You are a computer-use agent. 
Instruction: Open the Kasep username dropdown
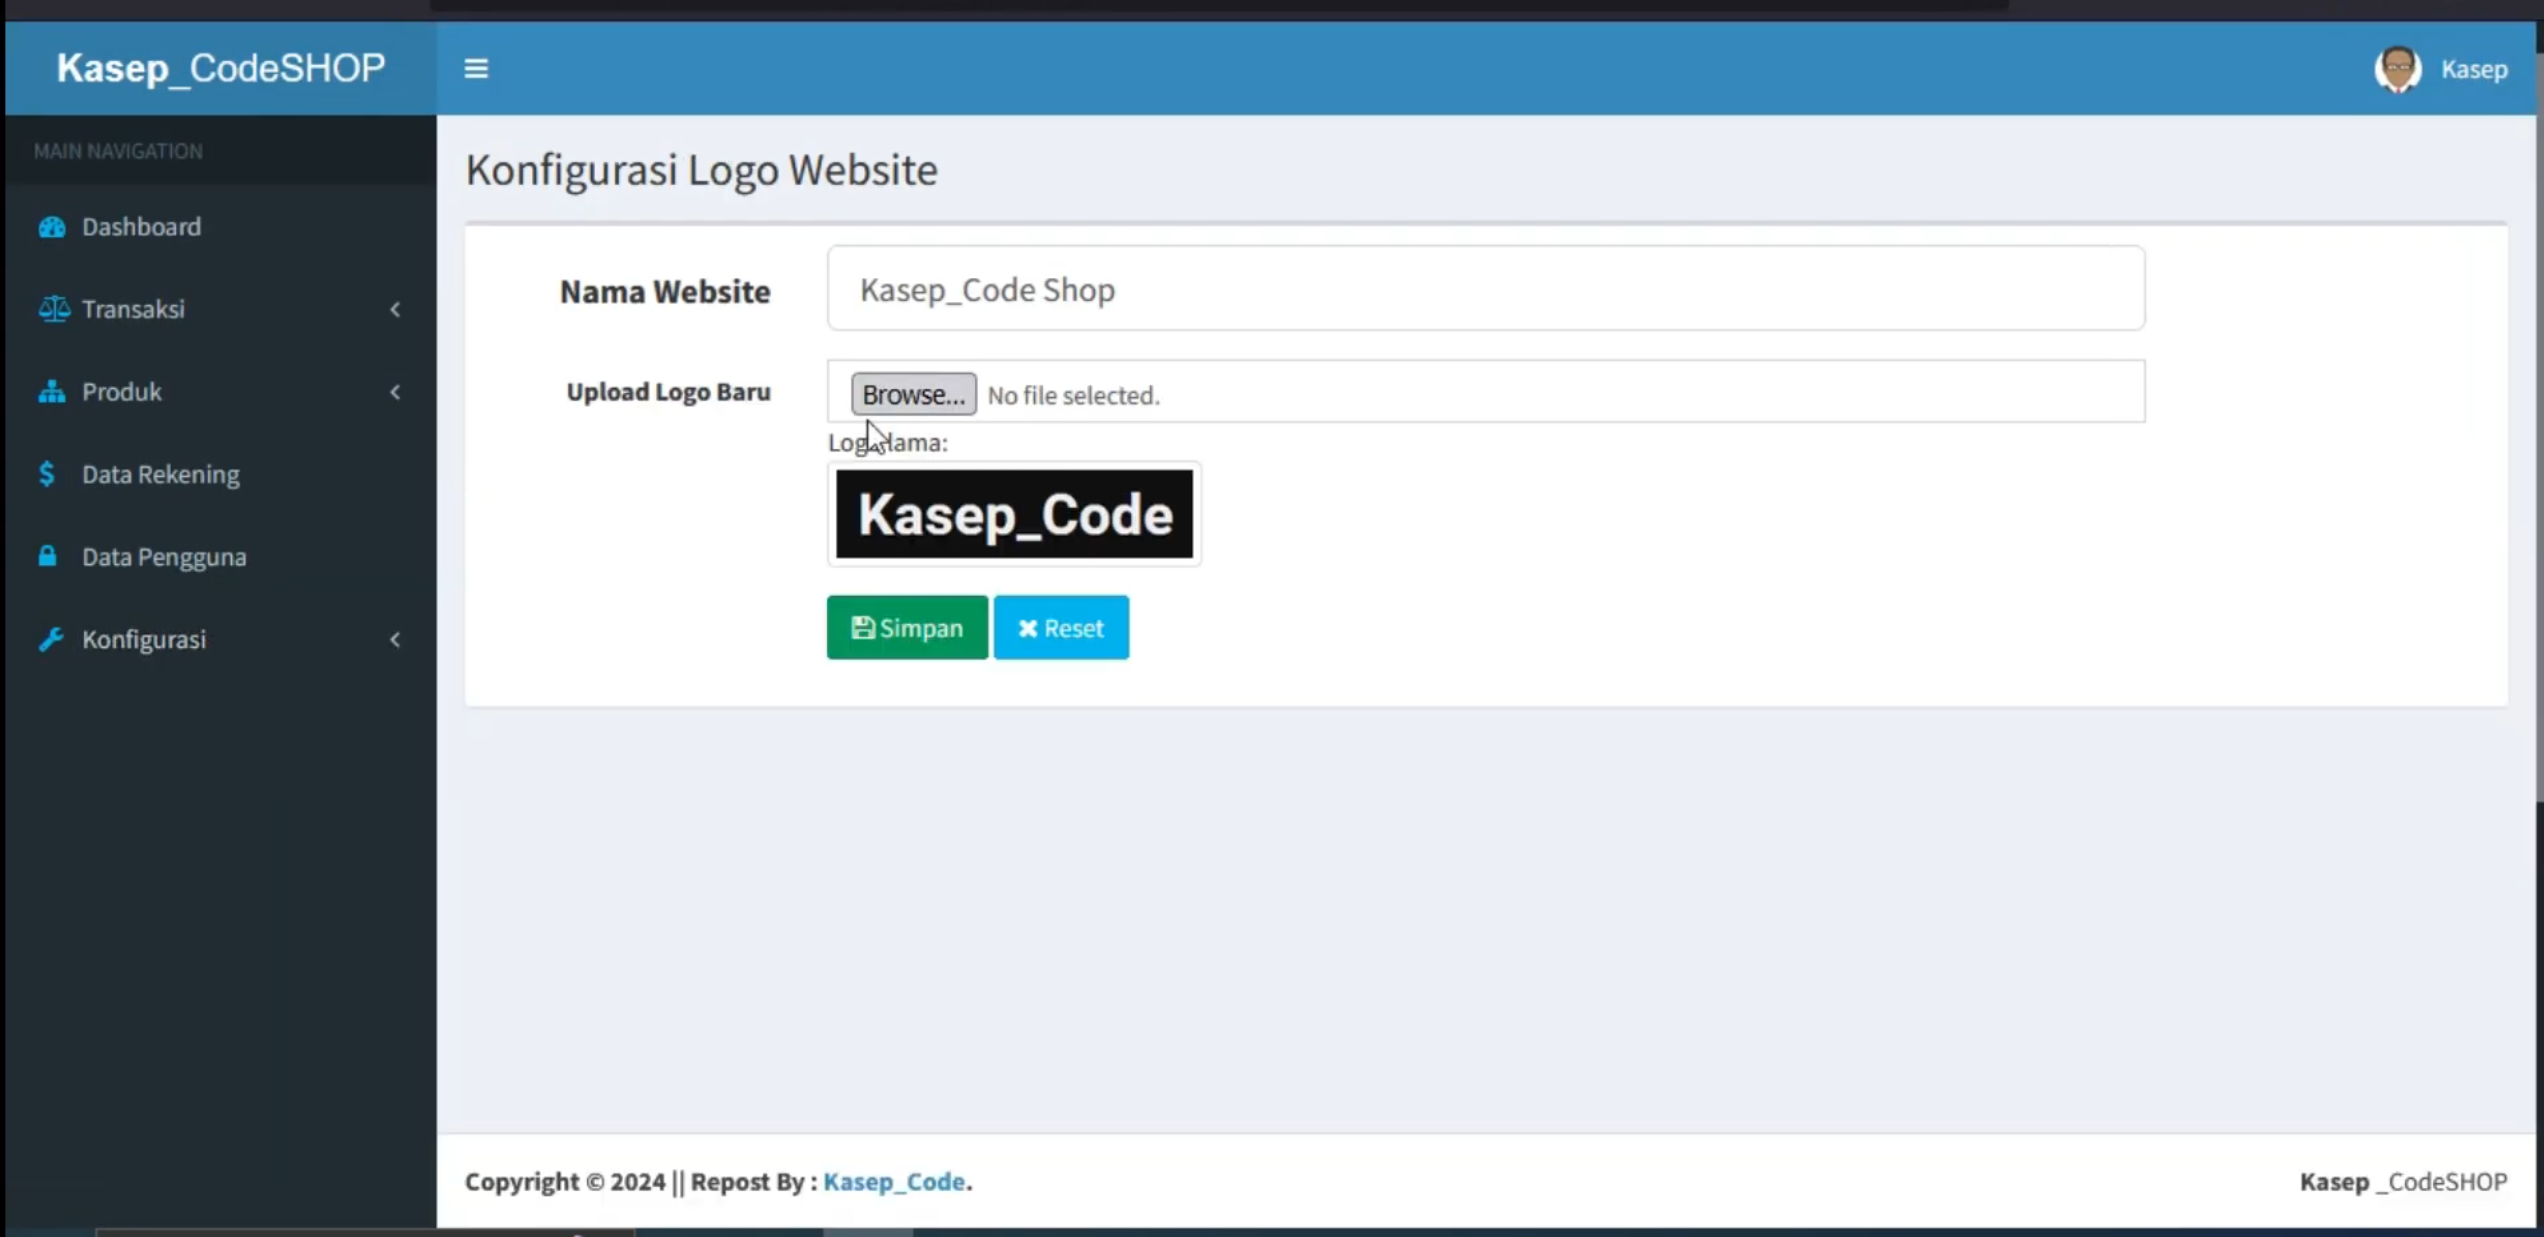(2474, 70)
